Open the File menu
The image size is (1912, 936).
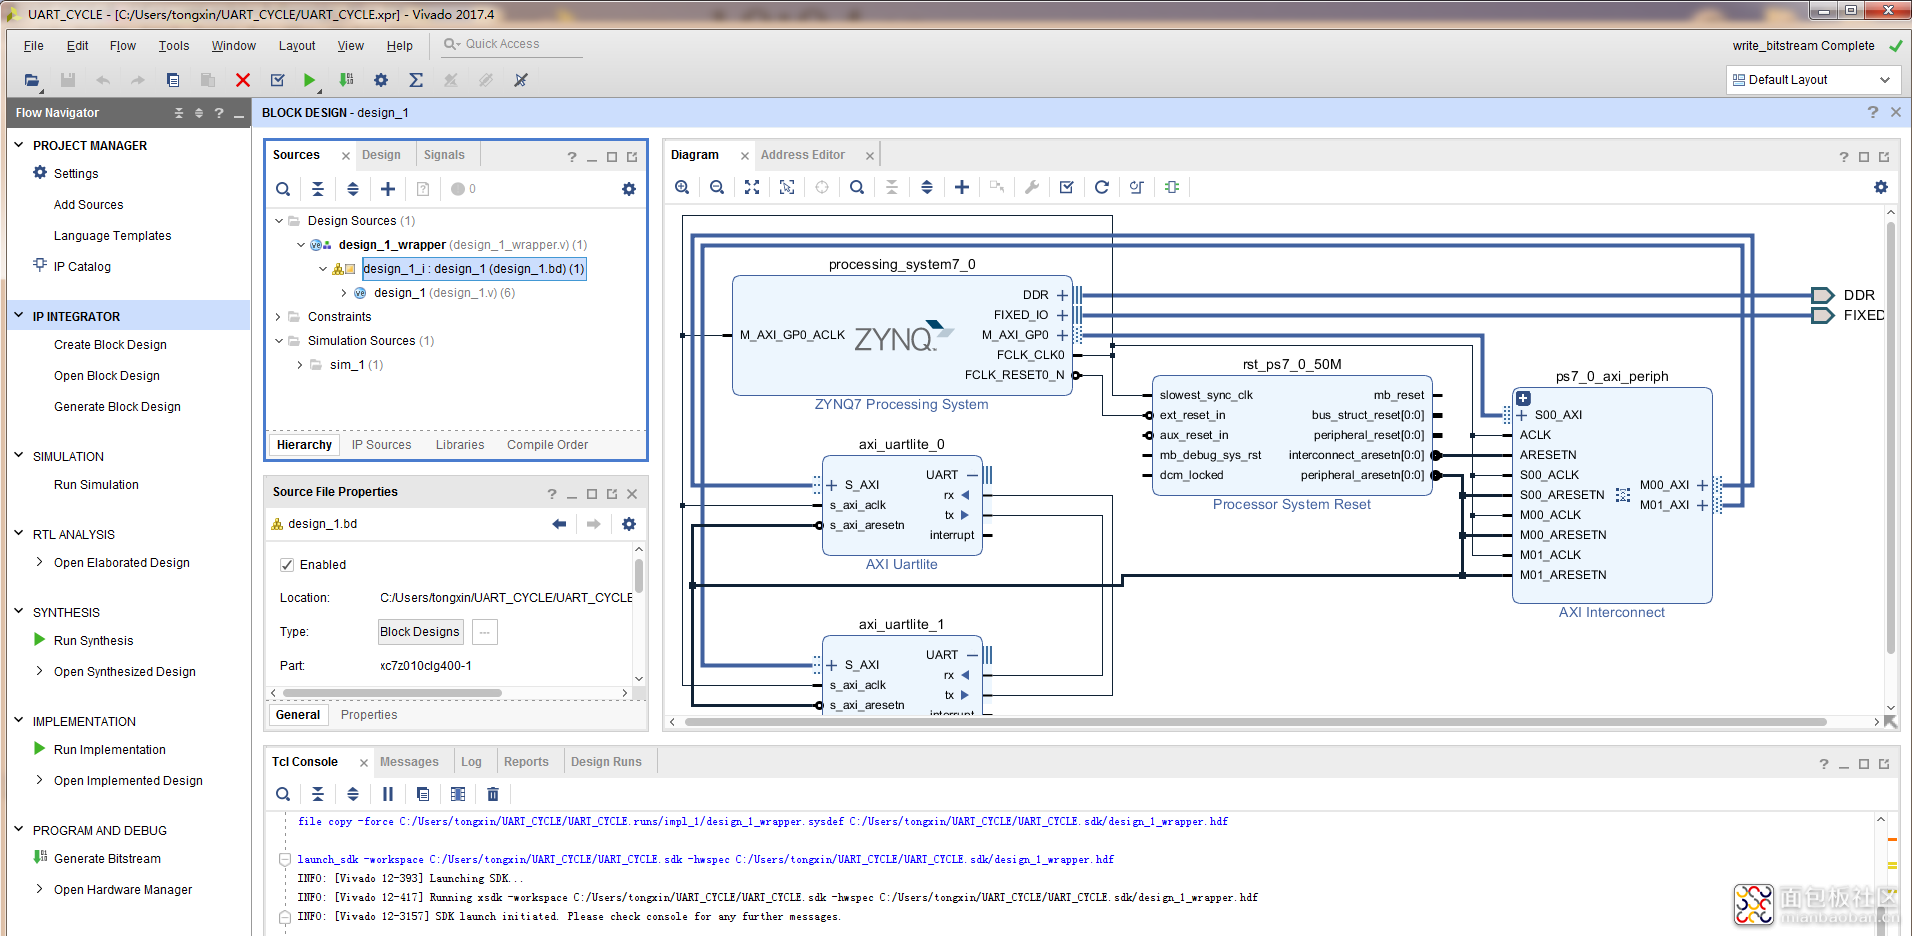pos(33,46)
